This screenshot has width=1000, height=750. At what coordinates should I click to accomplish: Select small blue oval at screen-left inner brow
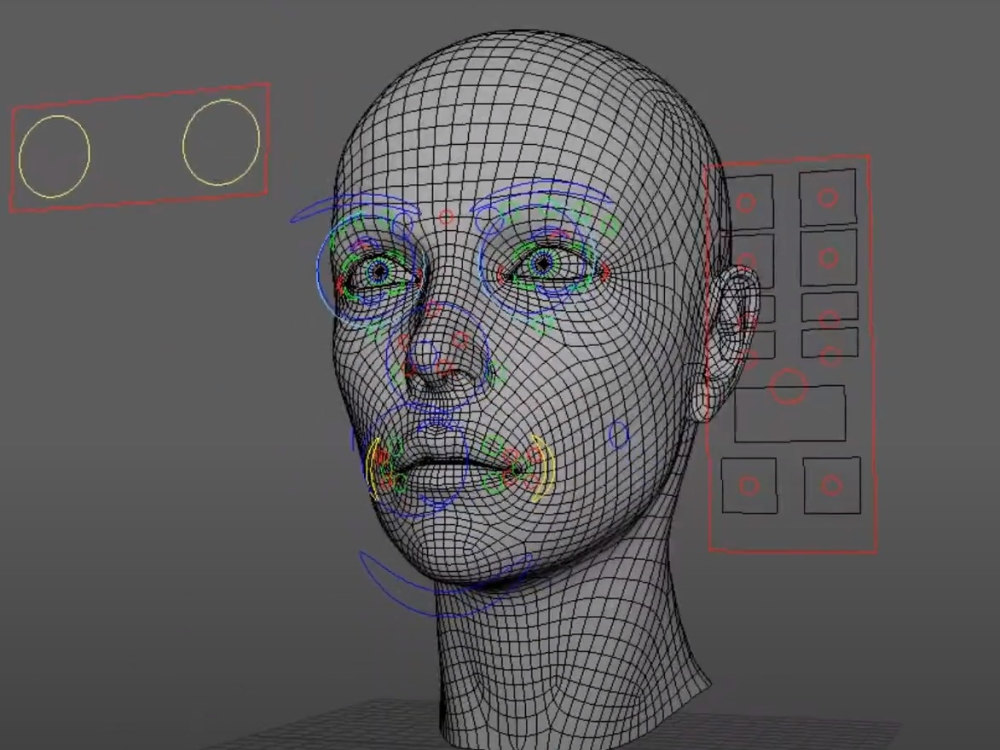(x=403, y=226)
